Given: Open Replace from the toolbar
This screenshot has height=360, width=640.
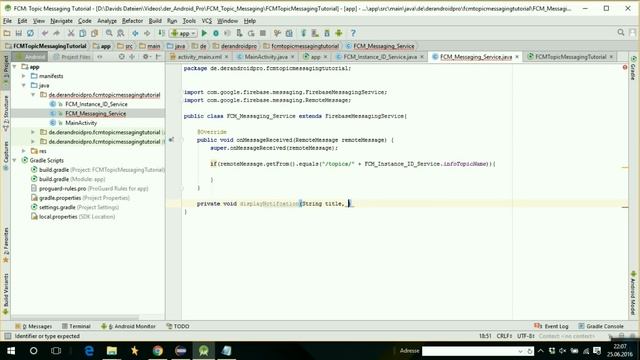Looking at the screenshot, I should tap(121, 33).
